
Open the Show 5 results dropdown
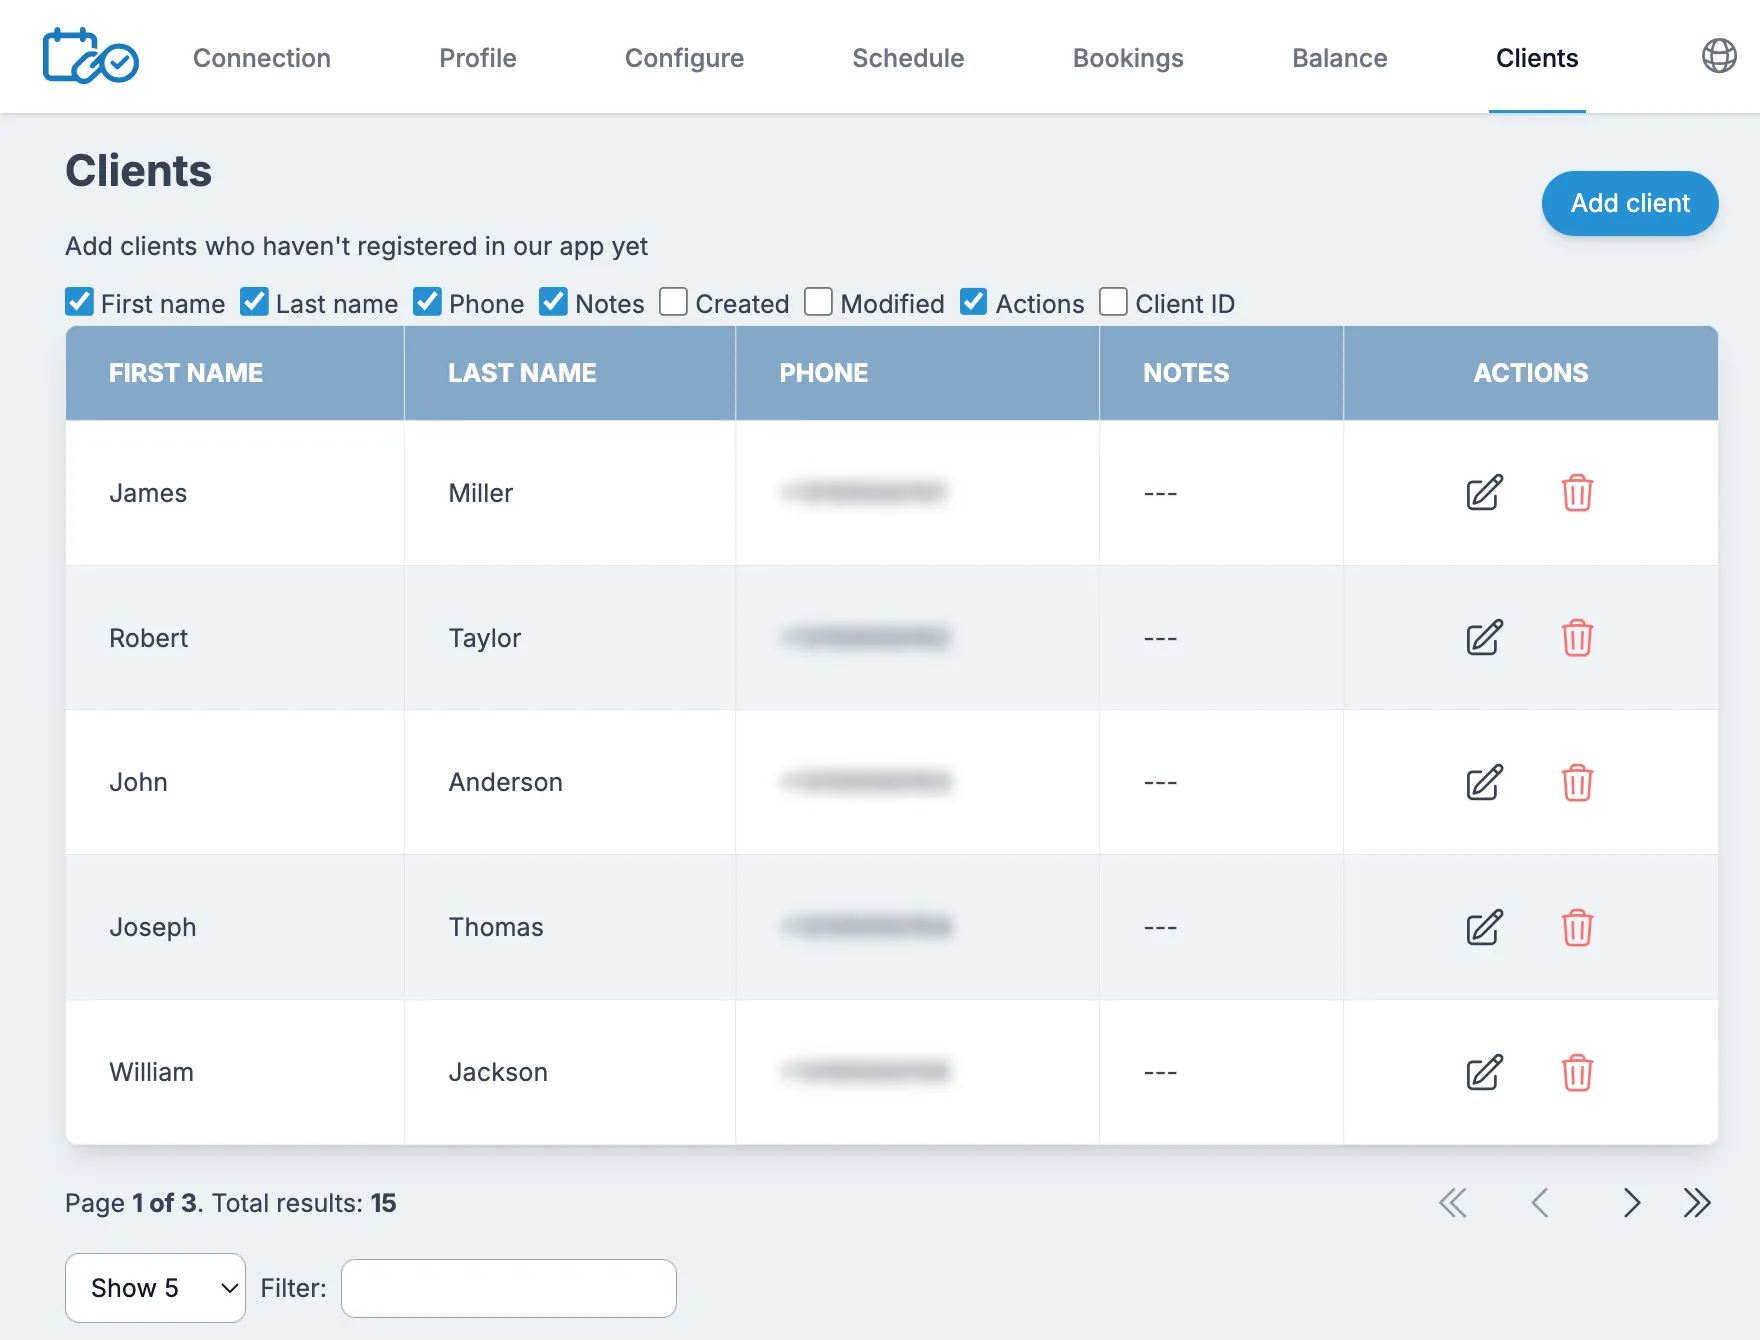tap(154, 1288)
